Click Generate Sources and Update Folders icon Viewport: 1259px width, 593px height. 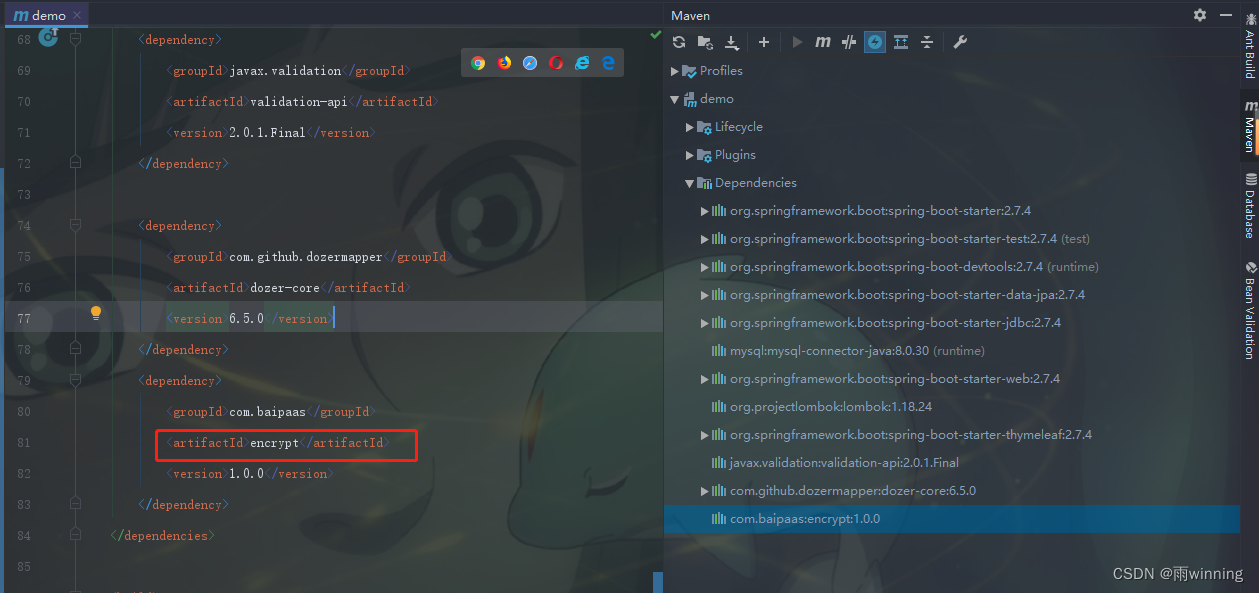[x=705, y=42]
